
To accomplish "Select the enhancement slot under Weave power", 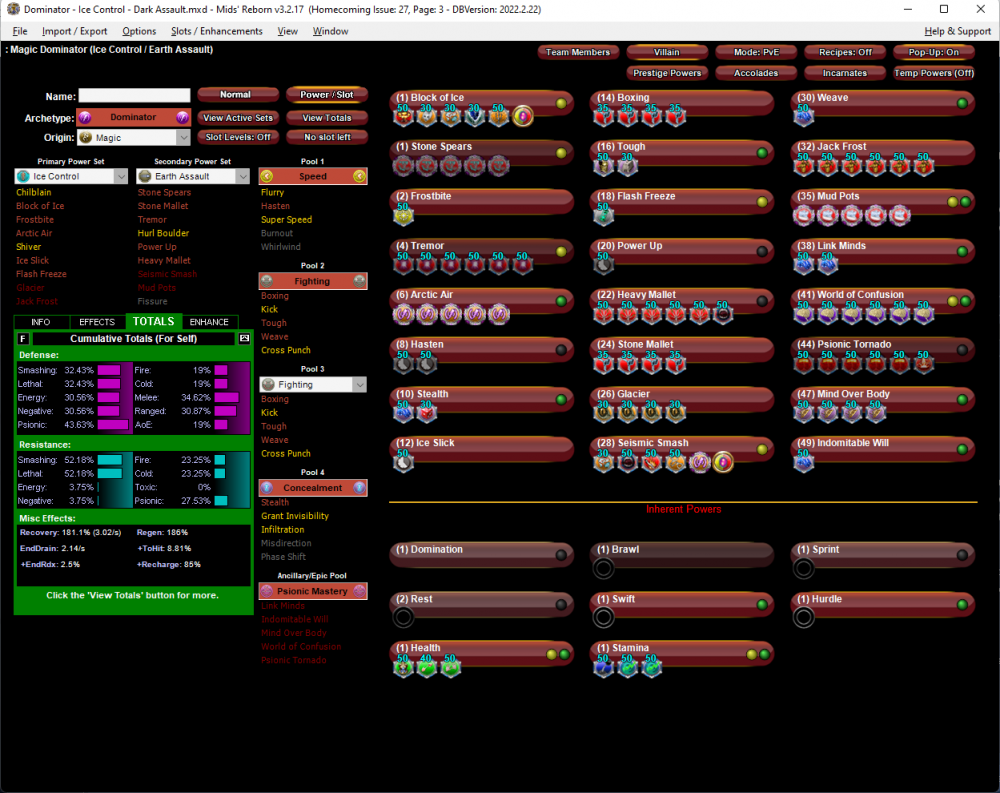I will 804,117.
